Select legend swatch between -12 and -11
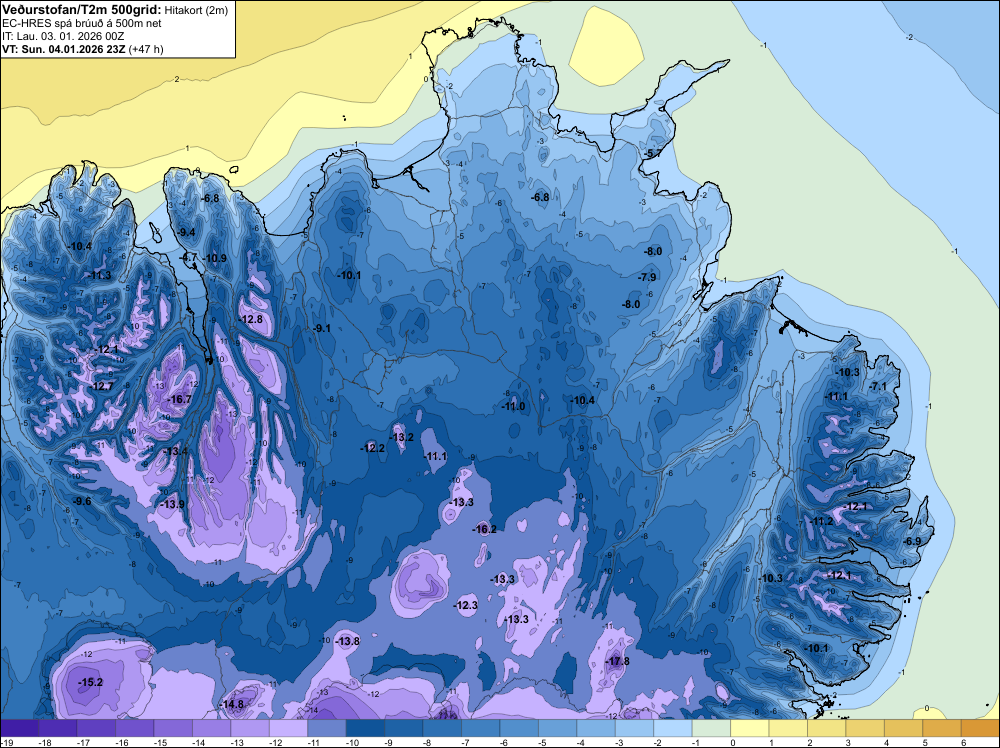1000x748 pixels. (288, 728)
